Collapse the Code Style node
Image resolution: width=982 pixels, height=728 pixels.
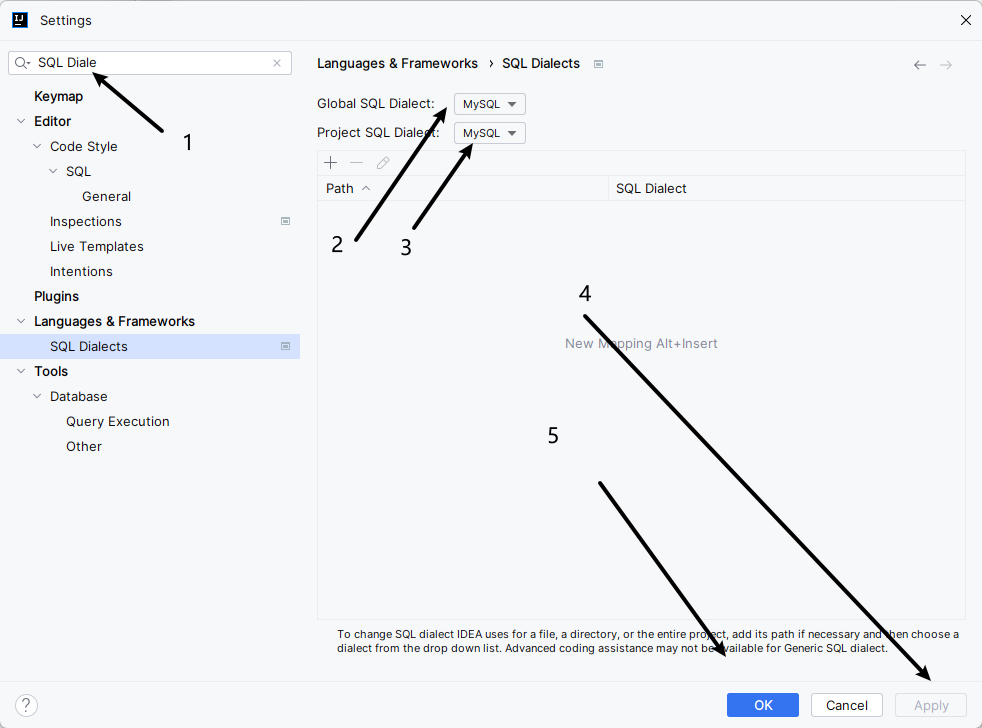pos(37,146)
